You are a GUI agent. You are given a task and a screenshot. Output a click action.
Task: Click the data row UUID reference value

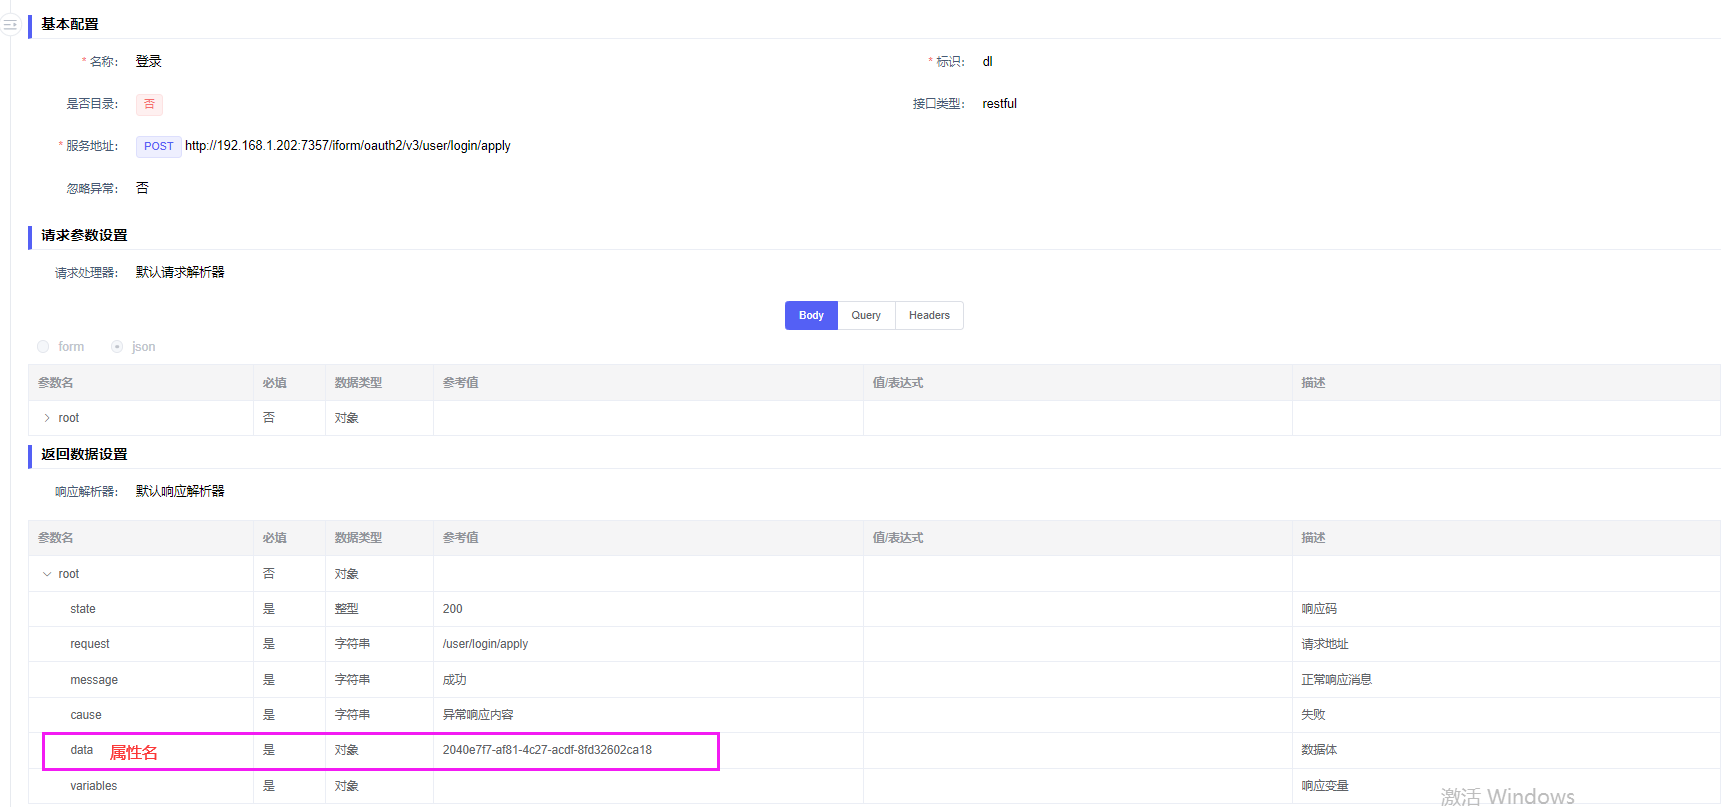547,750
